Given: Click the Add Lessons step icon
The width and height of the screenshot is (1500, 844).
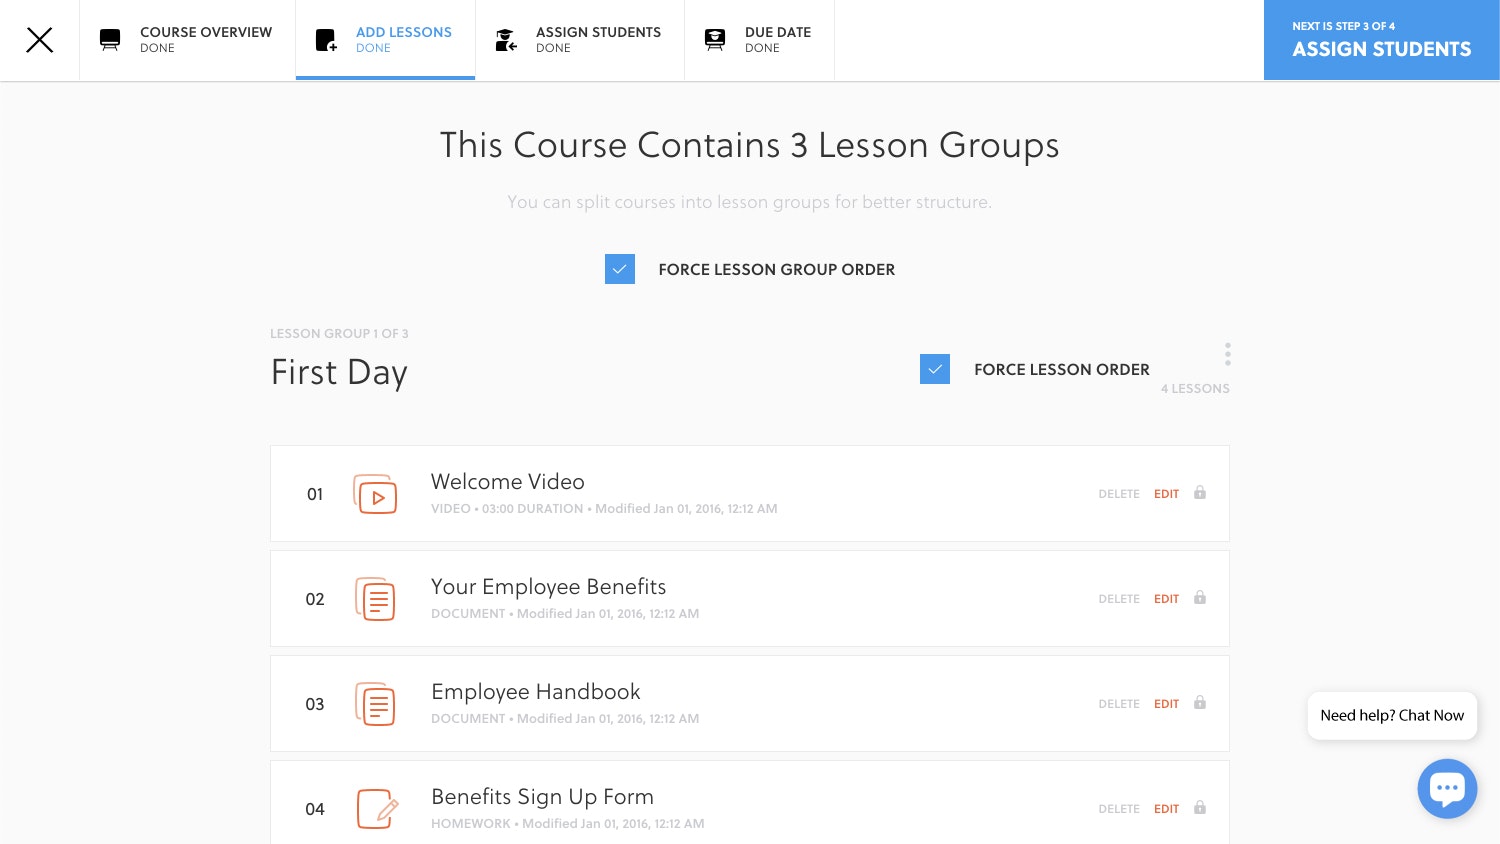Looking at the screenshot, I should pyautogui.click(x=326, y=40).
